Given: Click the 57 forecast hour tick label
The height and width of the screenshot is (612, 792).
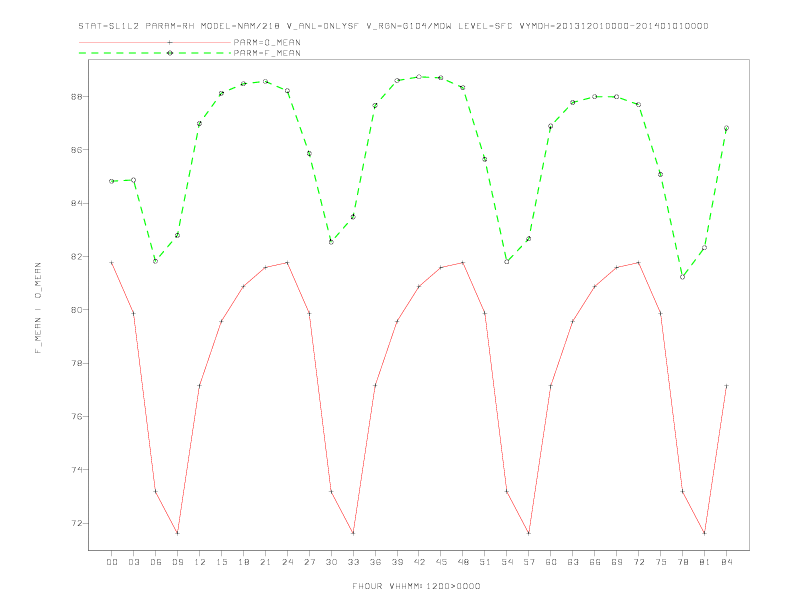Looking at the screenshot, I should coord(529,562).
